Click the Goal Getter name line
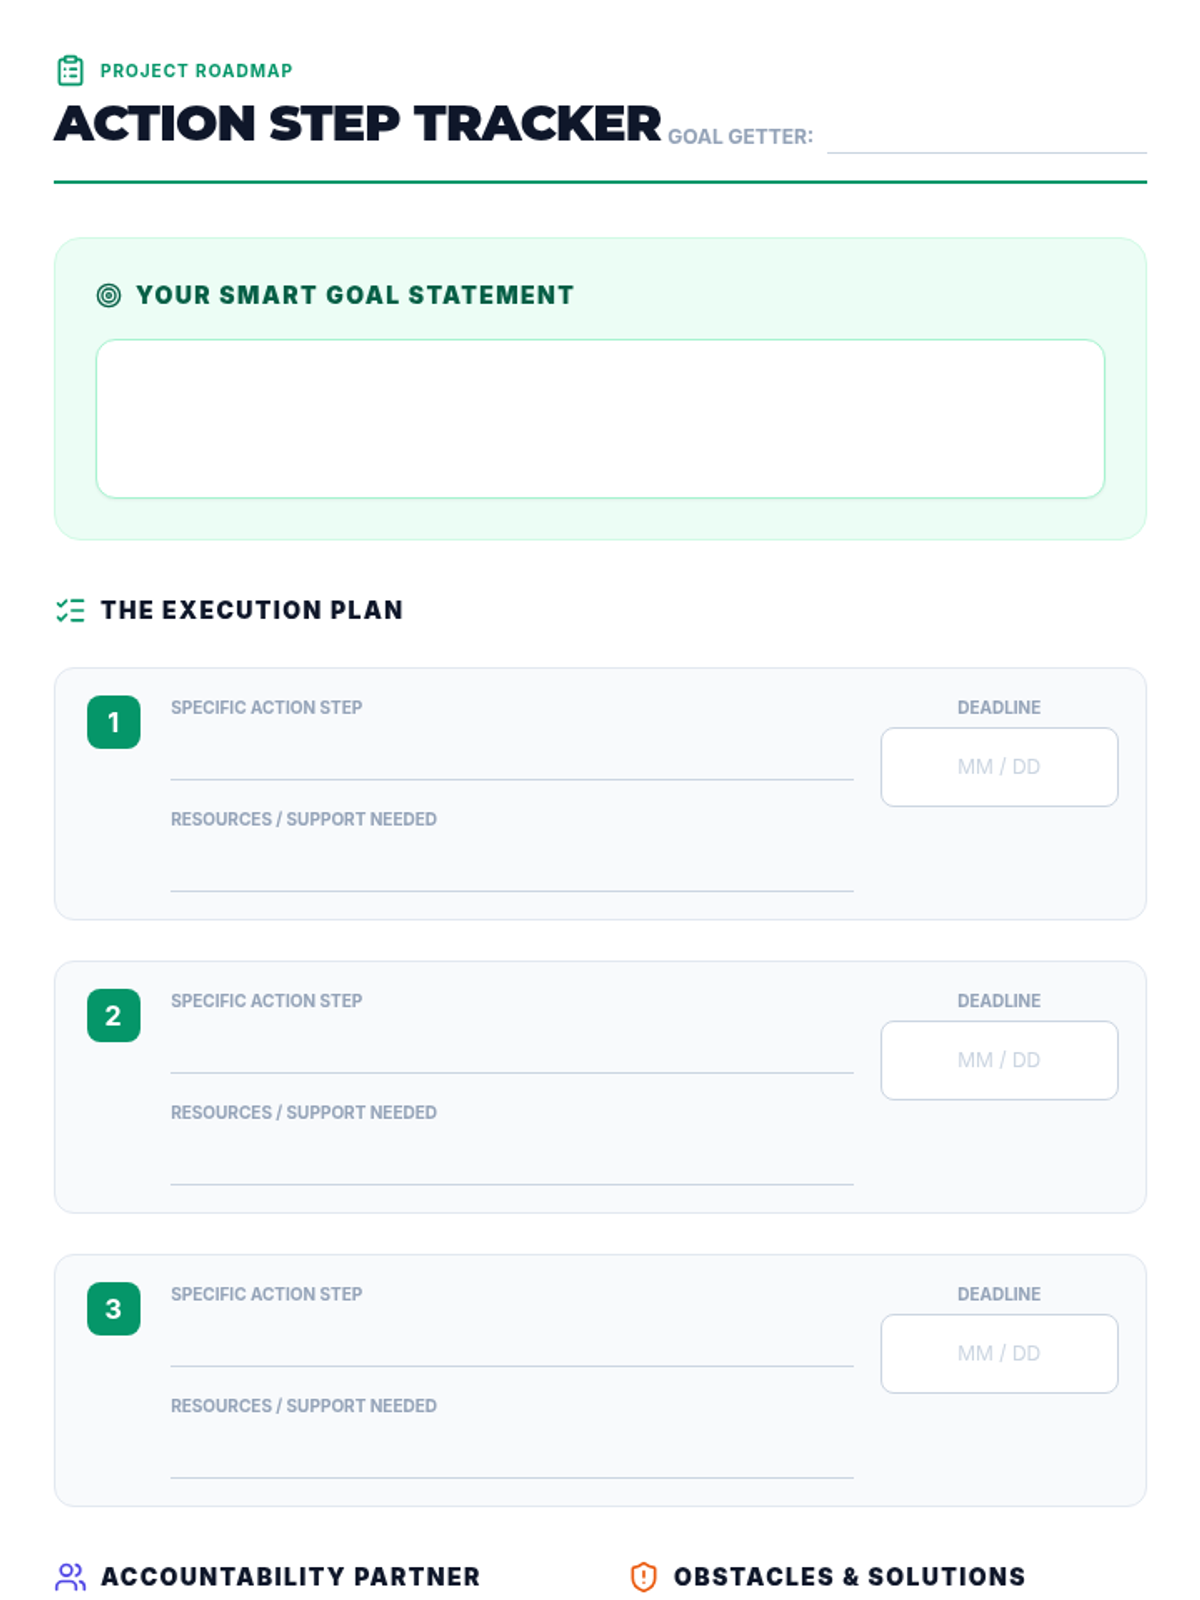The width and height of the screenshot is (1200, 1600). 986,137
